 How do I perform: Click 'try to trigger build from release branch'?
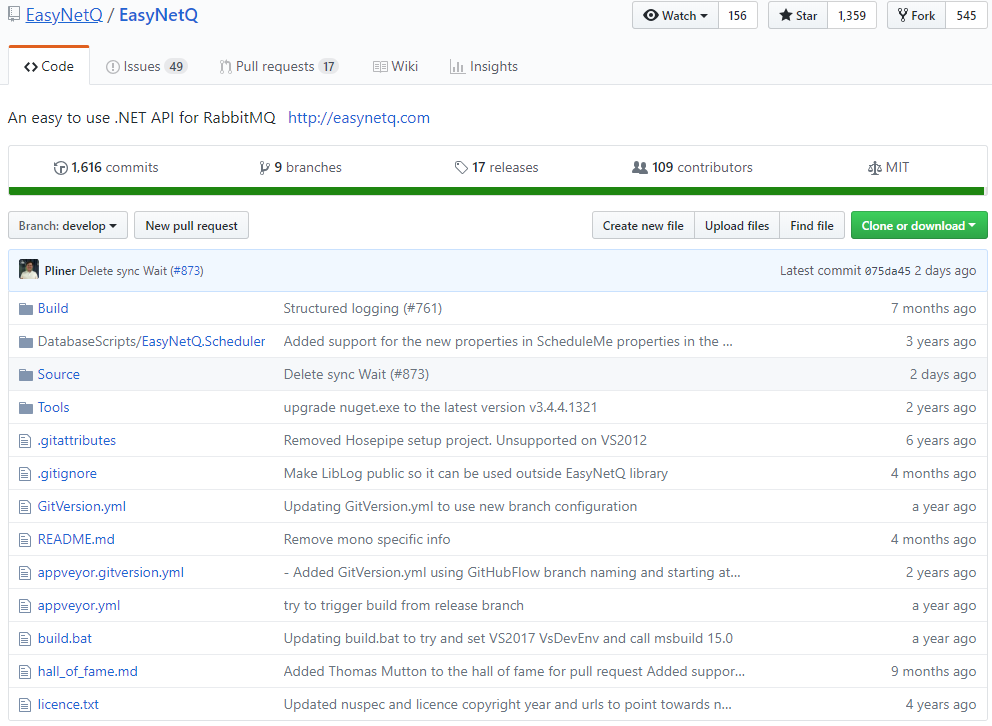click(404, 606)
